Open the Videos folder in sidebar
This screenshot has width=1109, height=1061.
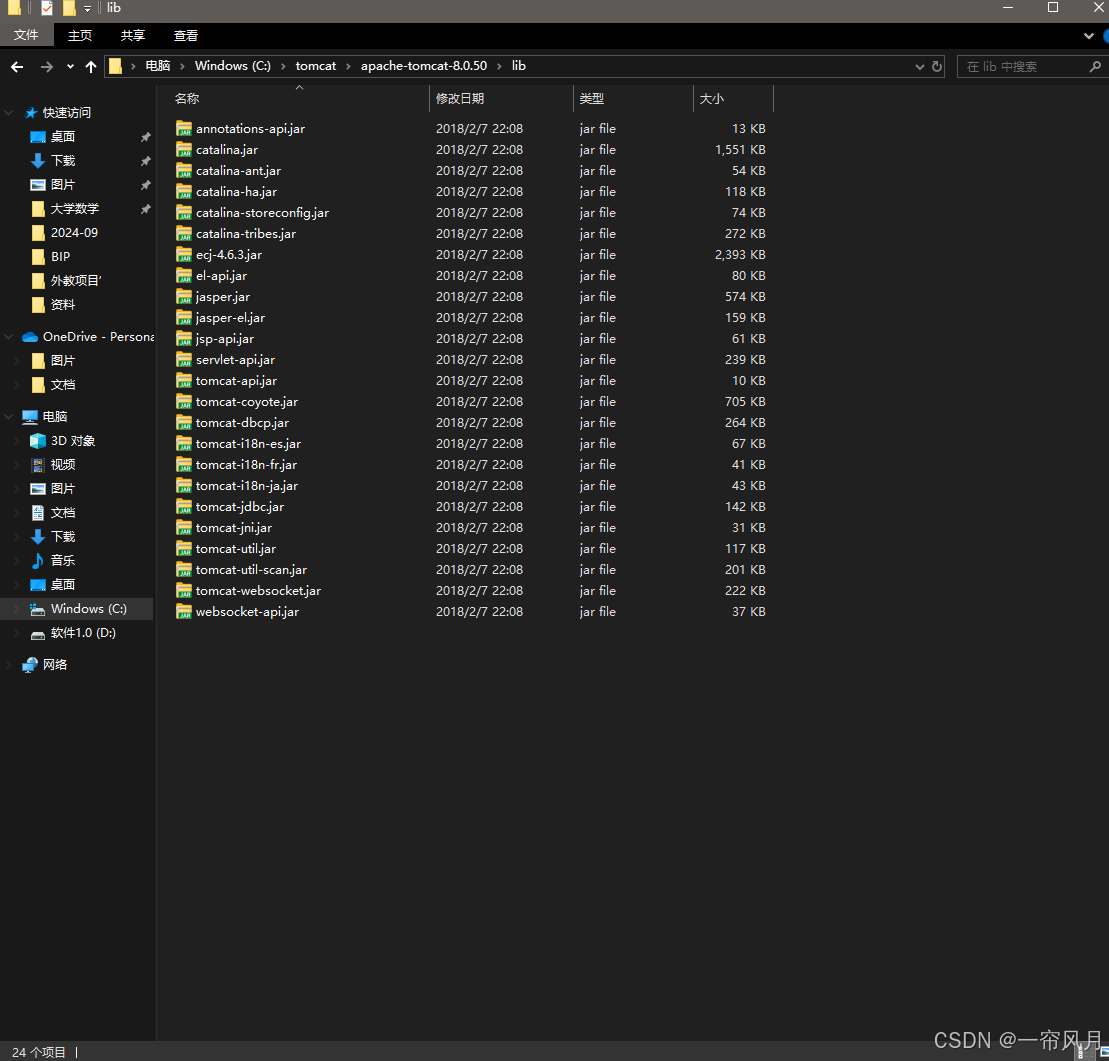pos(62,465)
